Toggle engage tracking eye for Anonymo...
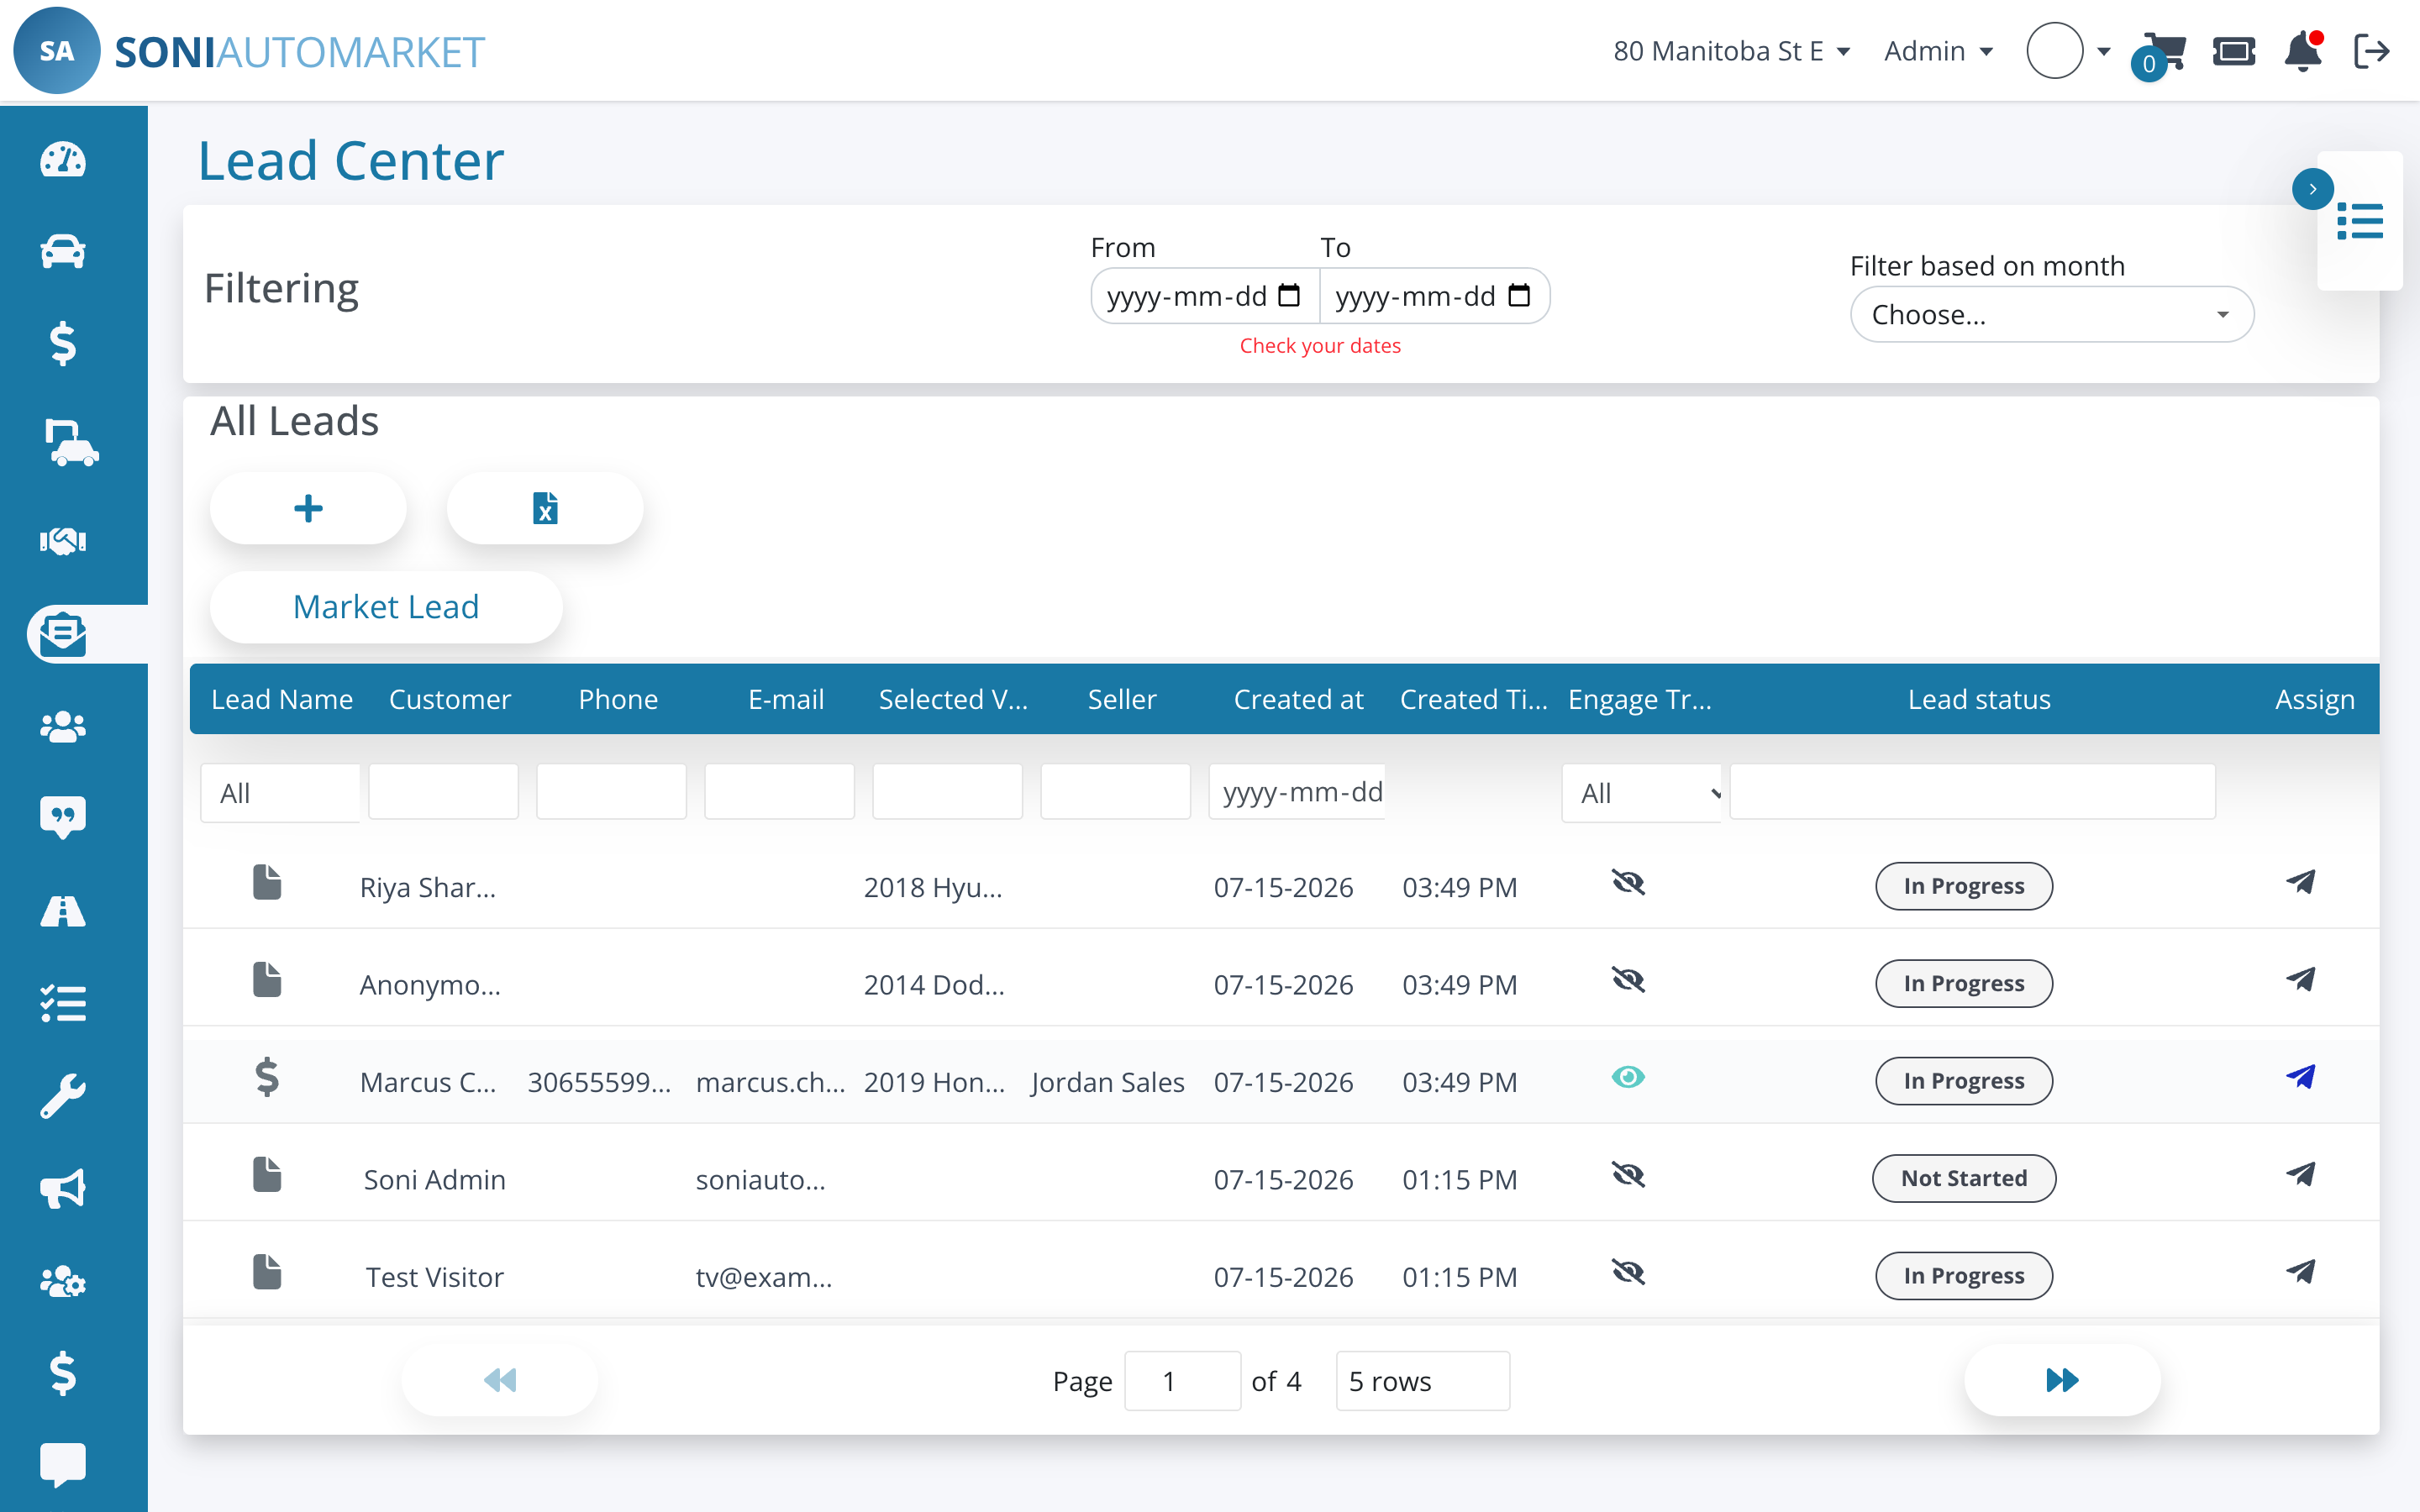 pos(1628,980)
